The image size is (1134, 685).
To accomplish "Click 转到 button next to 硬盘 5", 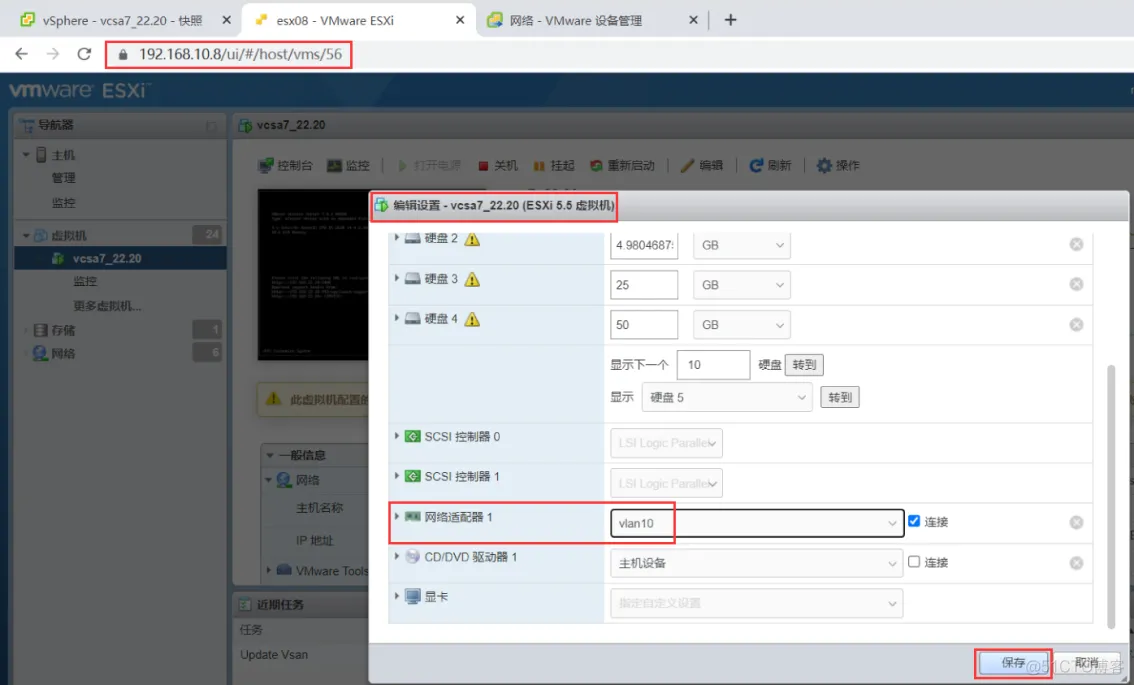I will 840,397.
